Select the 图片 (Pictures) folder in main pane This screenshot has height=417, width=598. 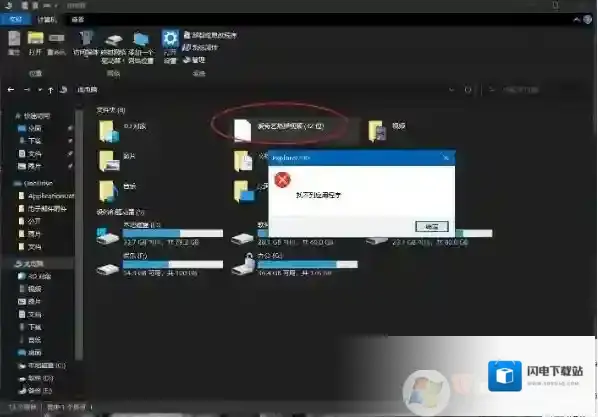pos(117,161)
